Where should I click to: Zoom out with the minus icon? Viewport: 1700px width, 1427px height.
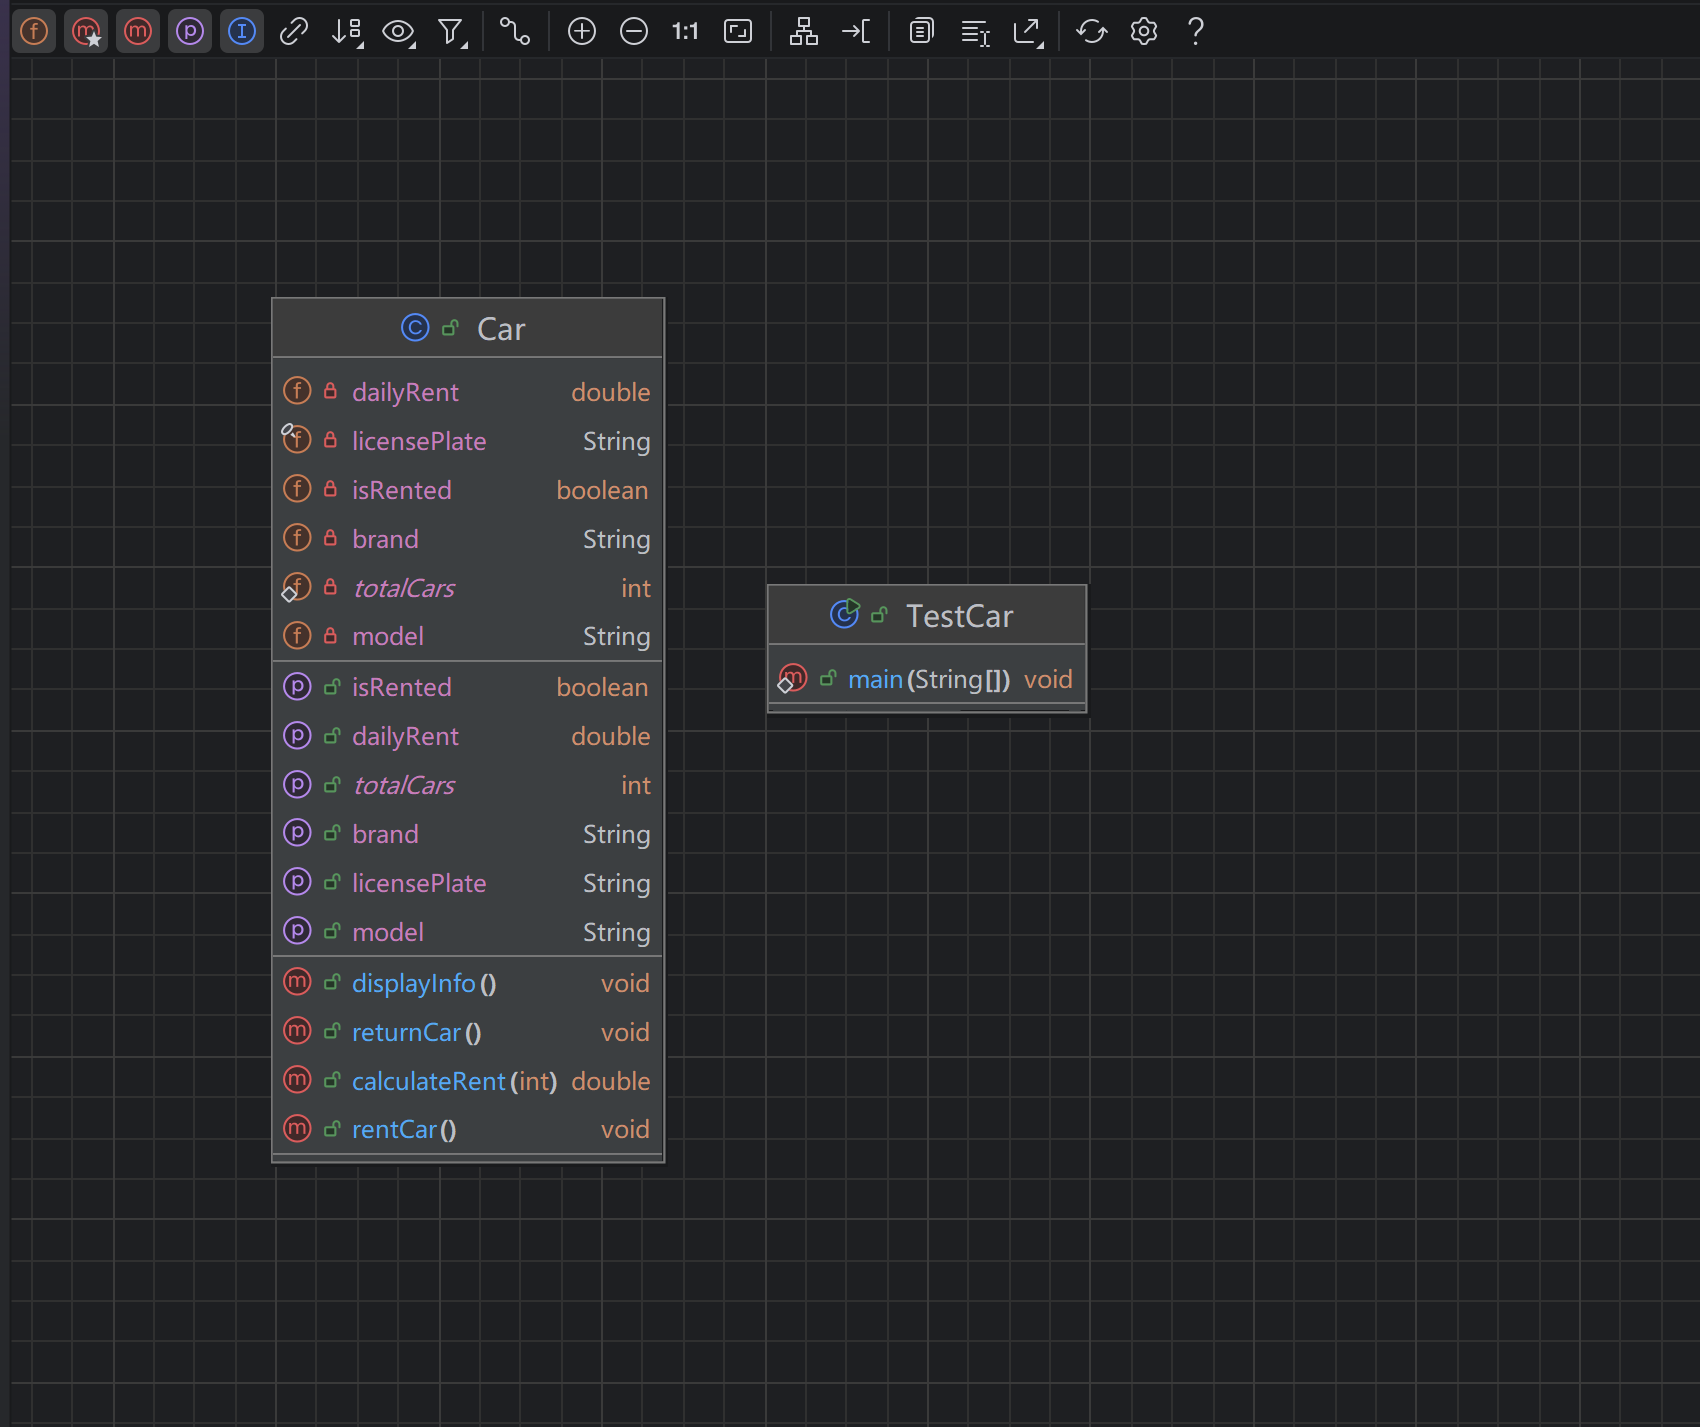point(634,32)
